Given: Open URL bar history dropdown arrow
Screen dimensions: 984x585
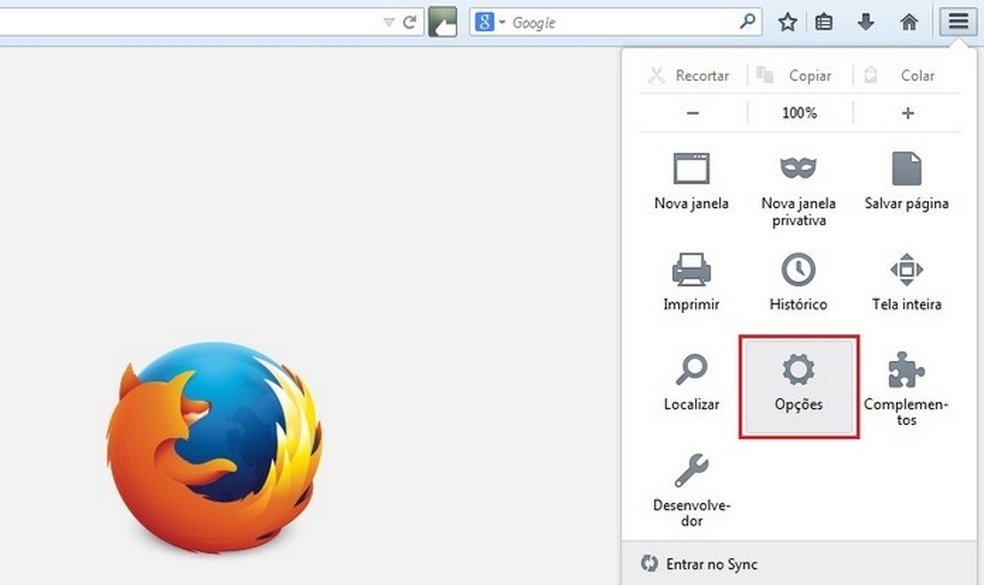Looking at the screenshot, I should [388, 23].
